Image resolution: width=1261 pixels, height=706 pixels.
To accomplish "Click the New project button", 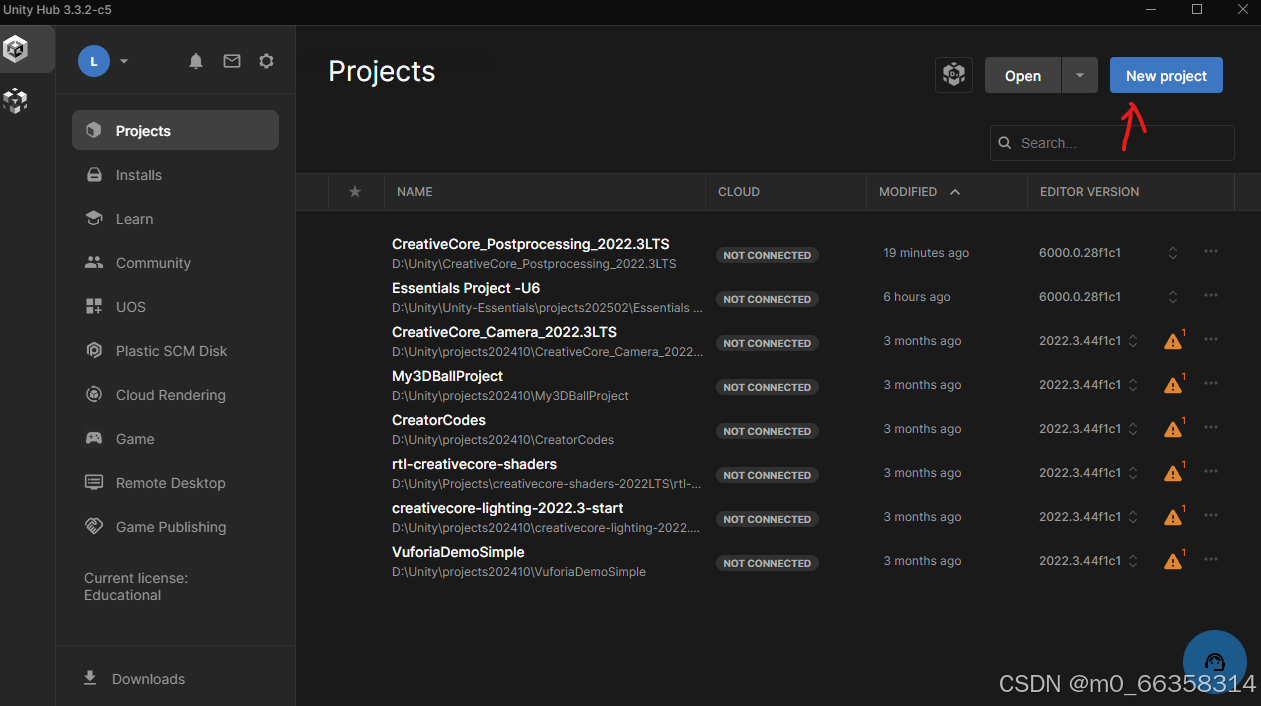I will [1166, 75].
